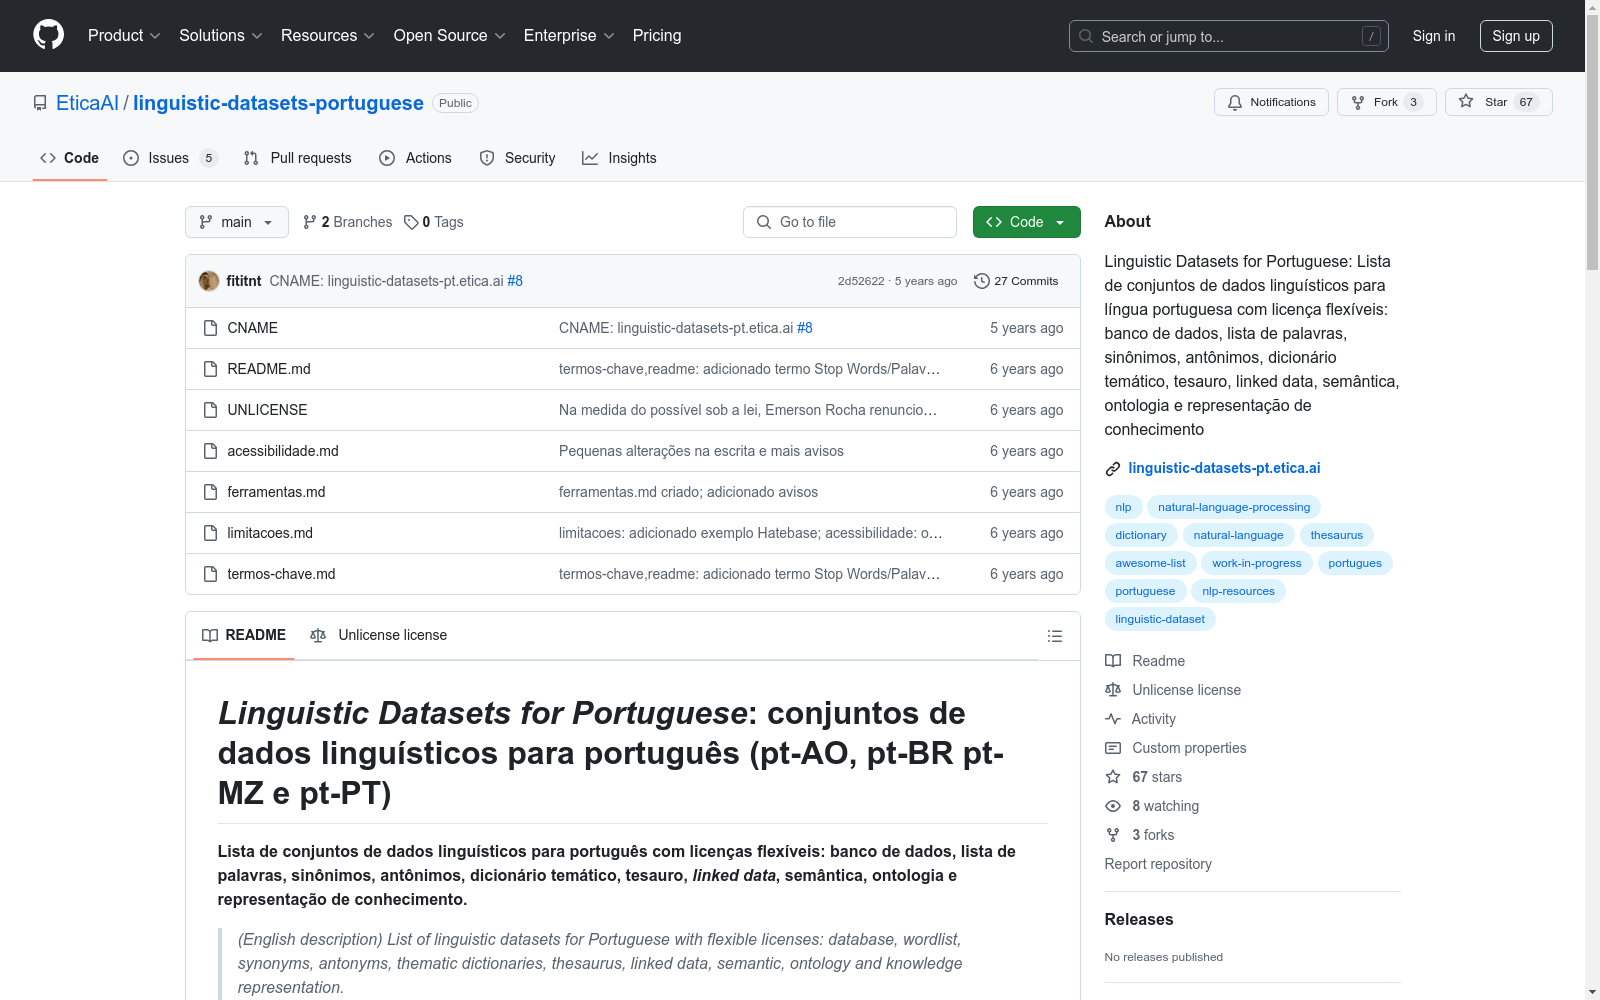Click the Search or jump to field
Image resolution: width=1600 pixels, height=1000 pixels.
coord(1229,36)
